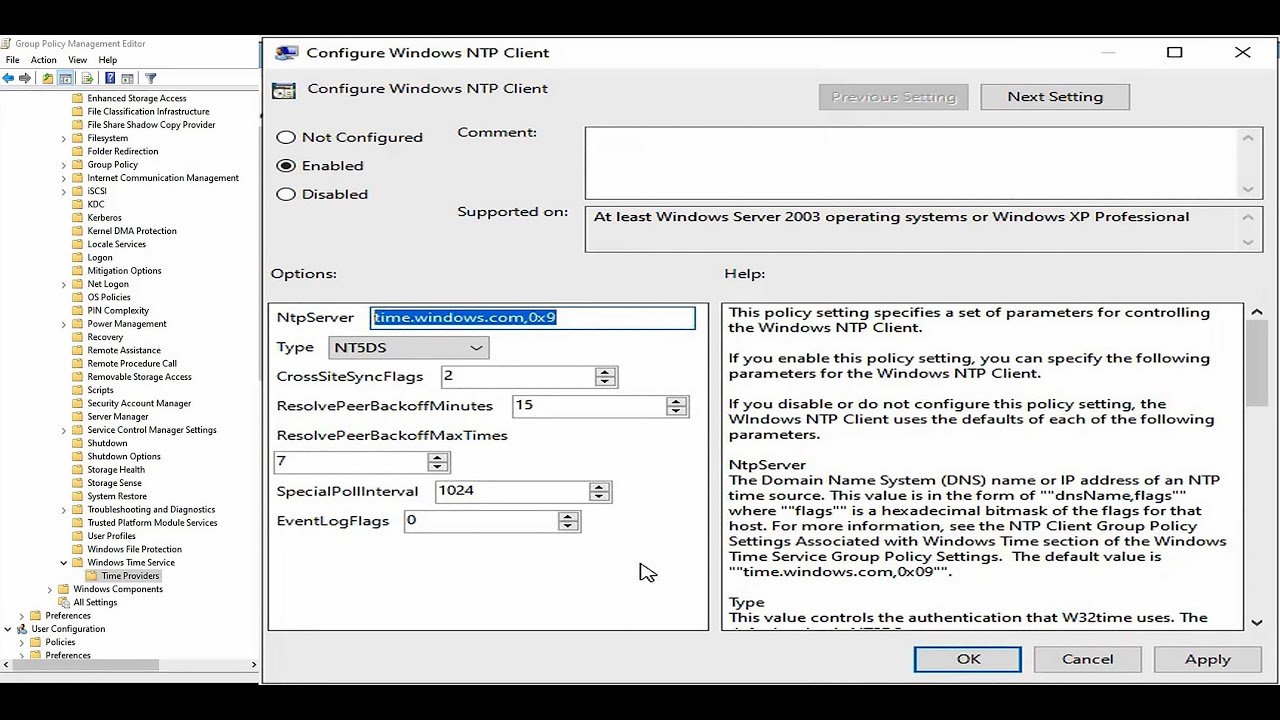
Task: Increase EventLogFlags with up arrow
Action: tap(568, 516)
